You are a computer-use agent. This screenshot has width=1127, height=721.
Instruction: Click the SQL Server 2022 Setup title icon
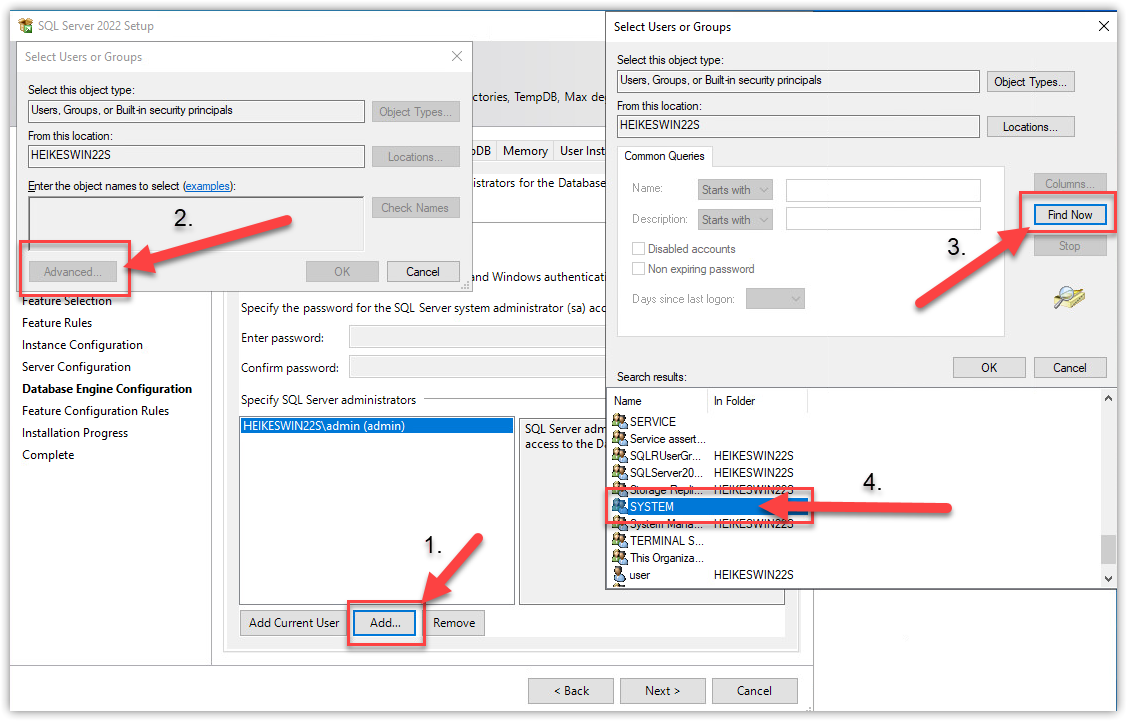click(26, 26)
